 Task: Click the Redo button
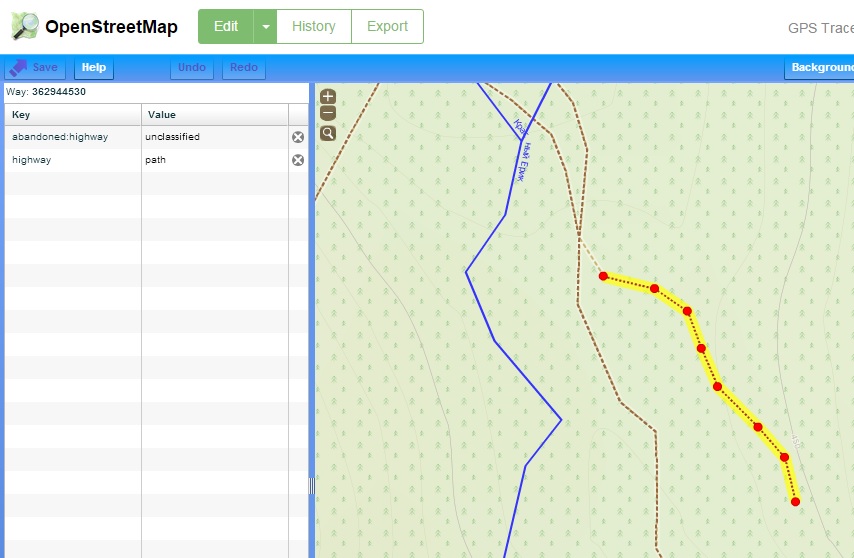[244, 68]
